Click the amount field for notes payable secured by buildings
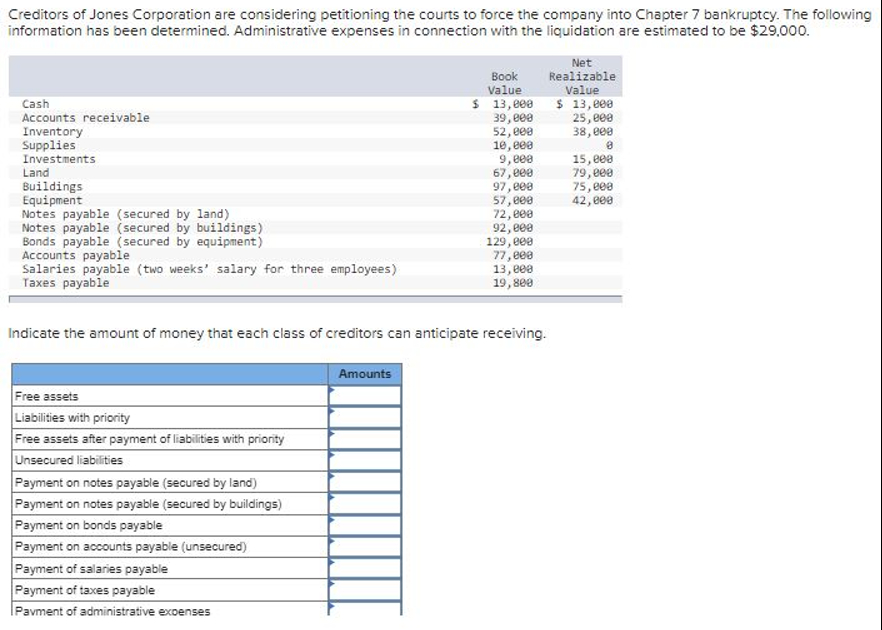 click(x=364, y=503)
